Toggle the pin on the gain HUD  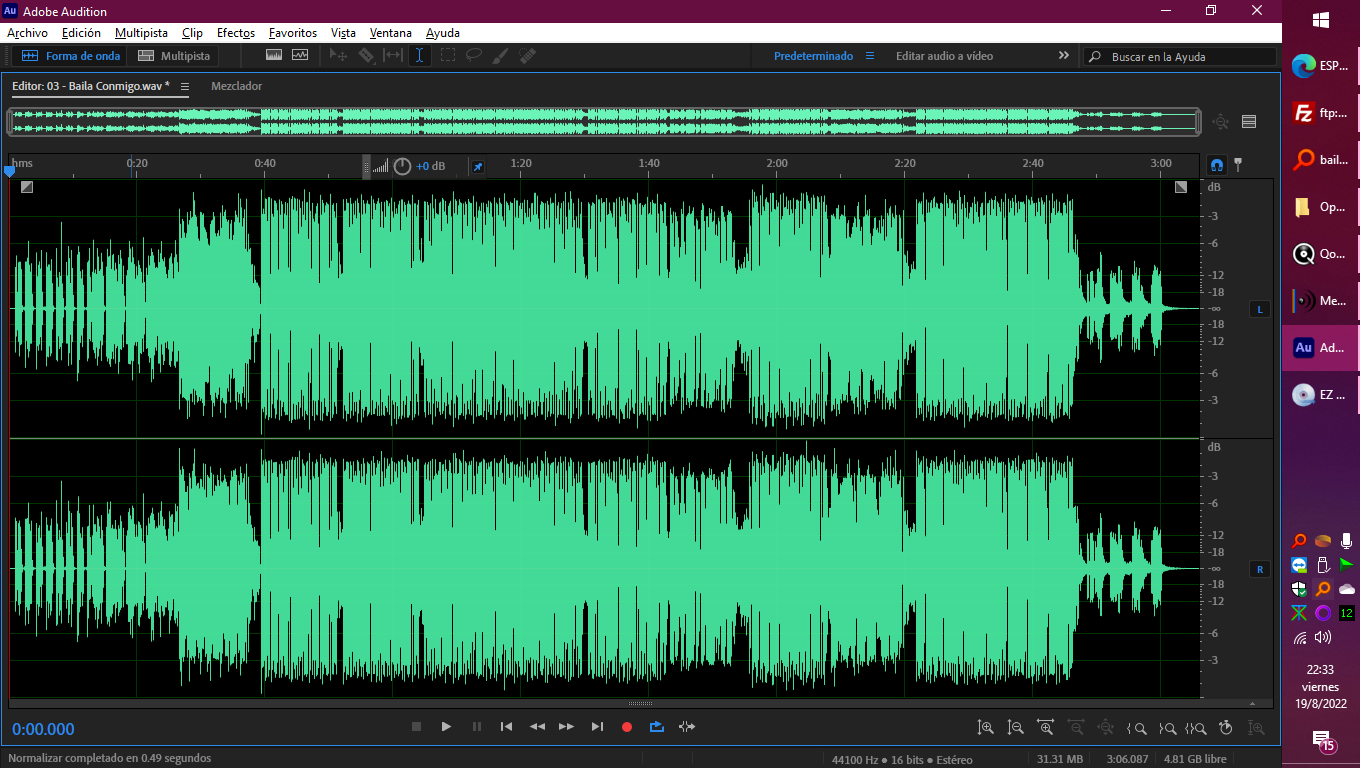pos(478,166)
